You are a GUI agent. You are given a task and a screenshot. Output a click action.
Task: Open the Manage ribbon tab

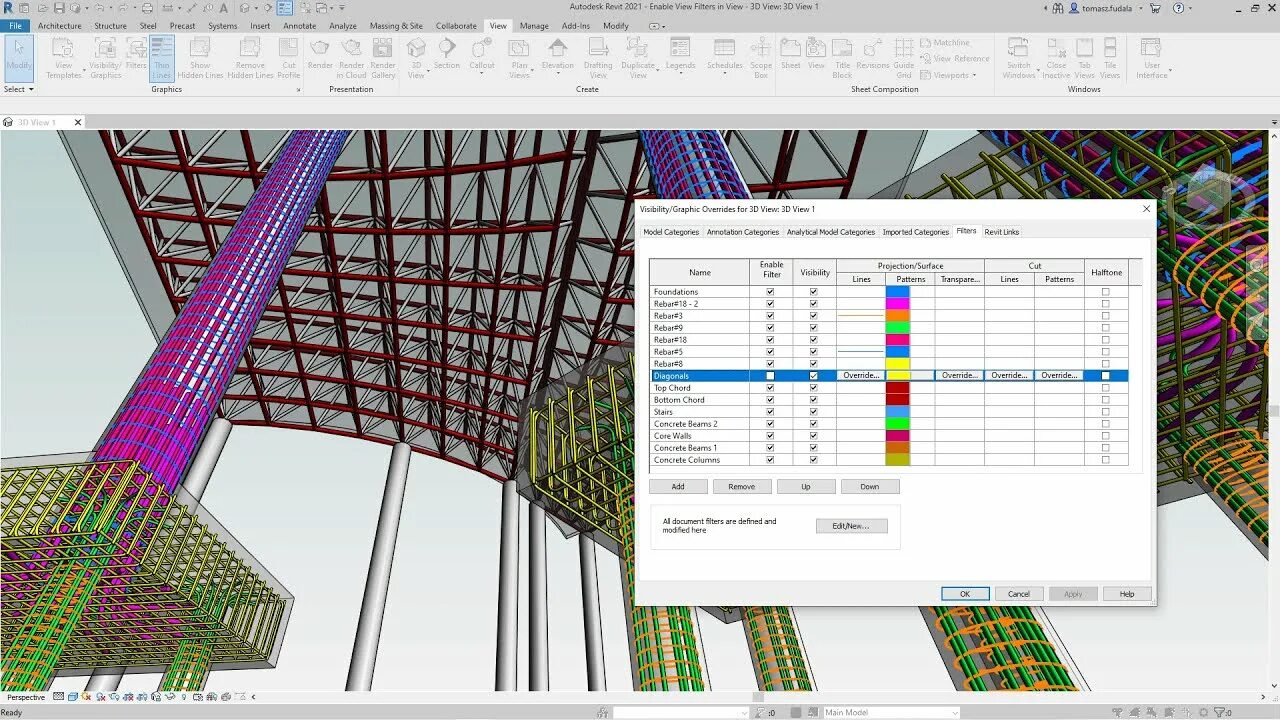[x=534, y=26]
